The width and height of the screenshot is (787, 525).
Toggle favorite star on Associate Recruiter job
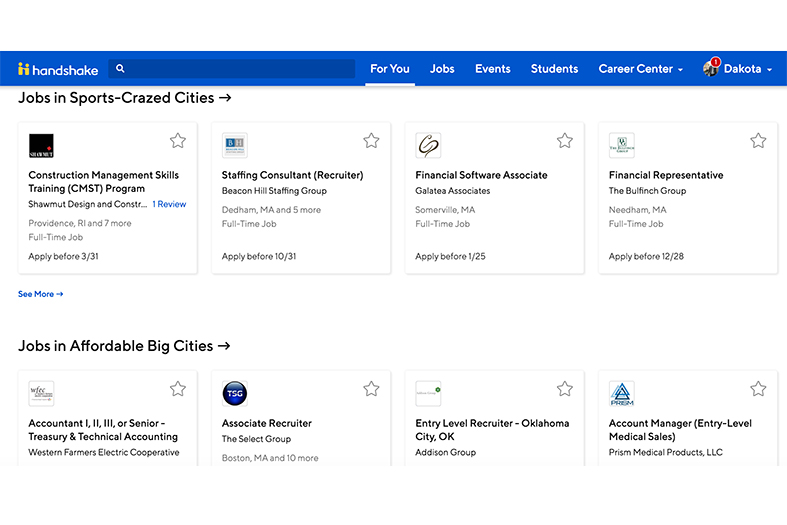pyautogui.click(x=371, y=389)
